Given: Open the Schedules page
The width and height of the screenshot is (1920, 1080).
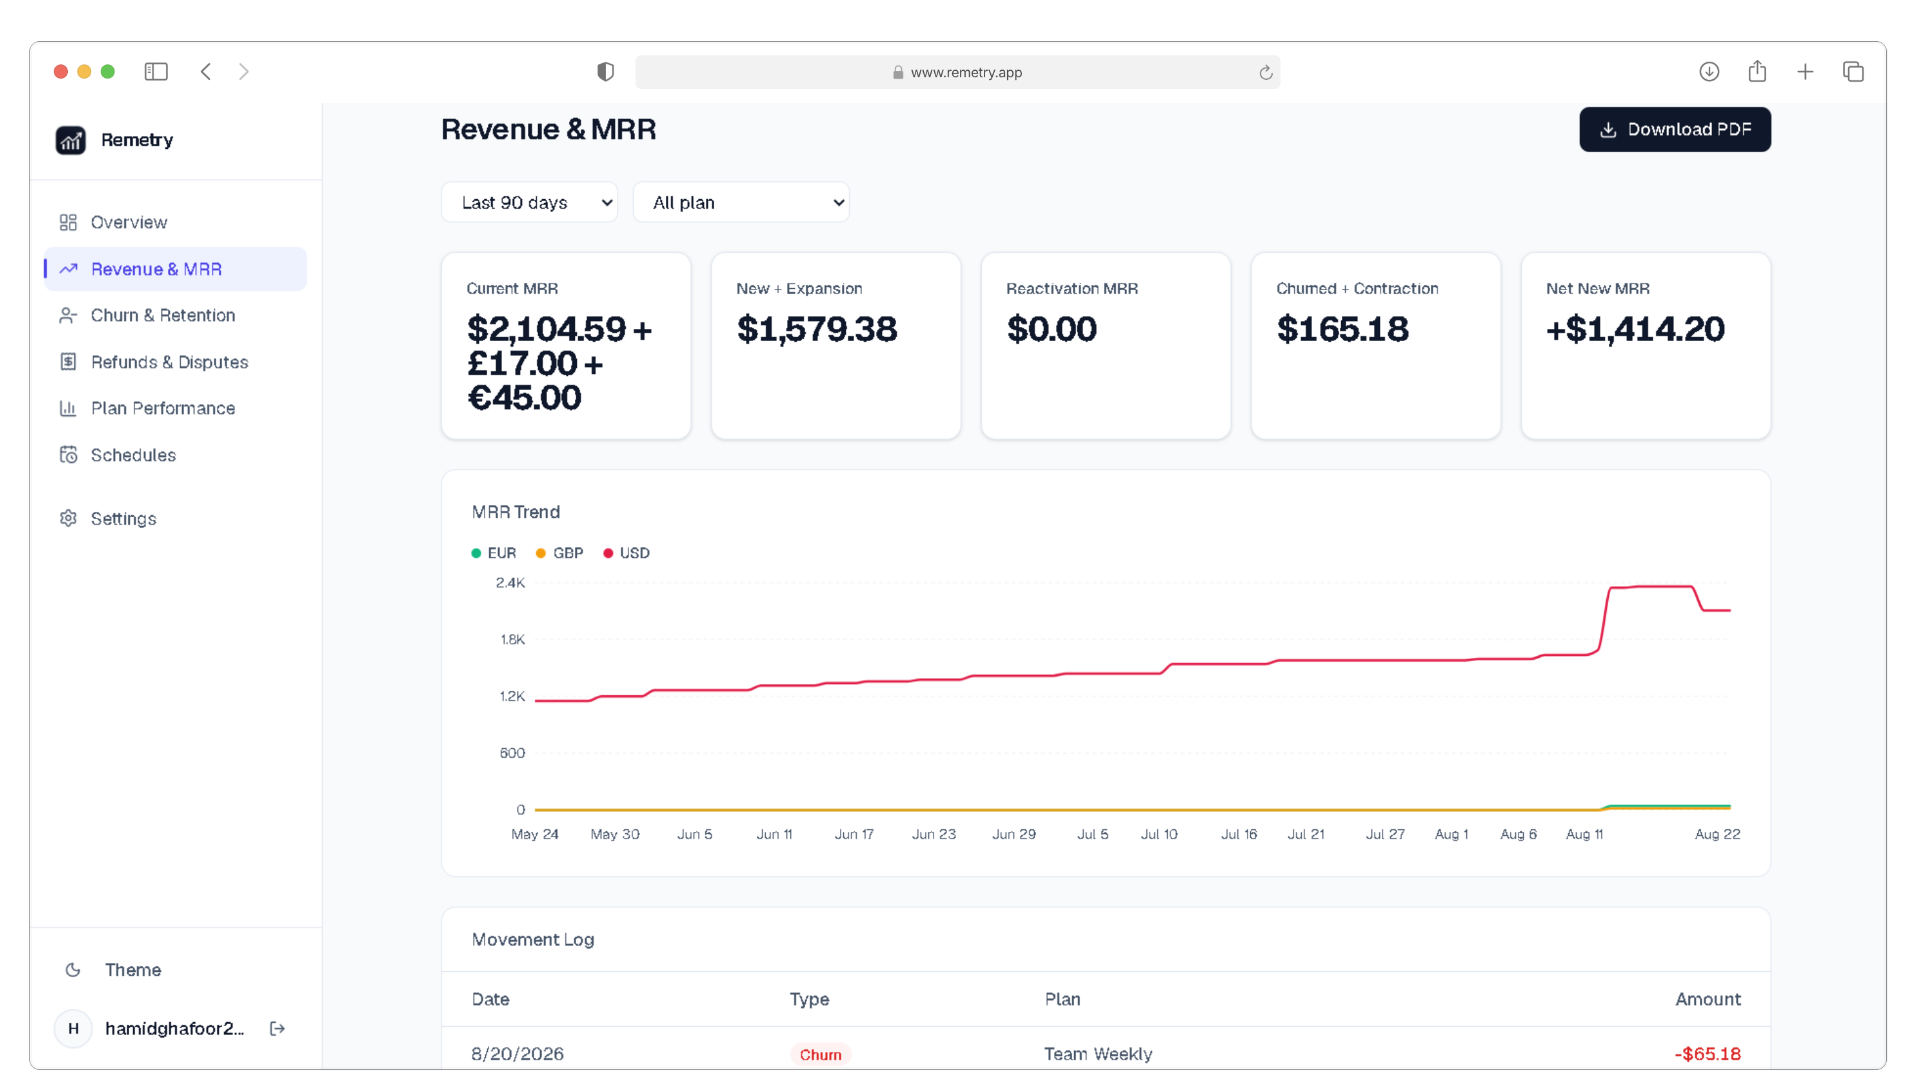Looking at the screenshot, I should coord(176,455).
